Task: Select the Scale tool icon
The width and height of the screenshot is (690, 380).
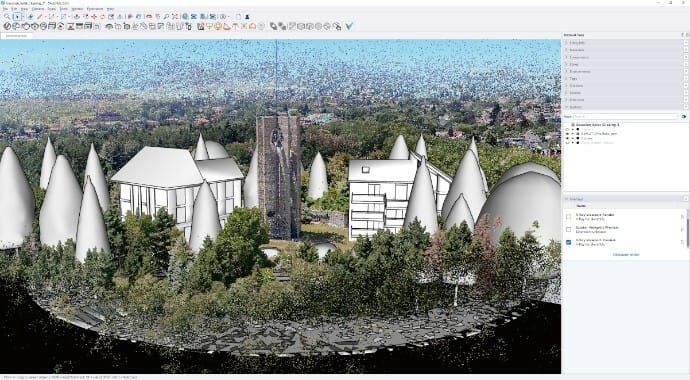Action: 111,17
